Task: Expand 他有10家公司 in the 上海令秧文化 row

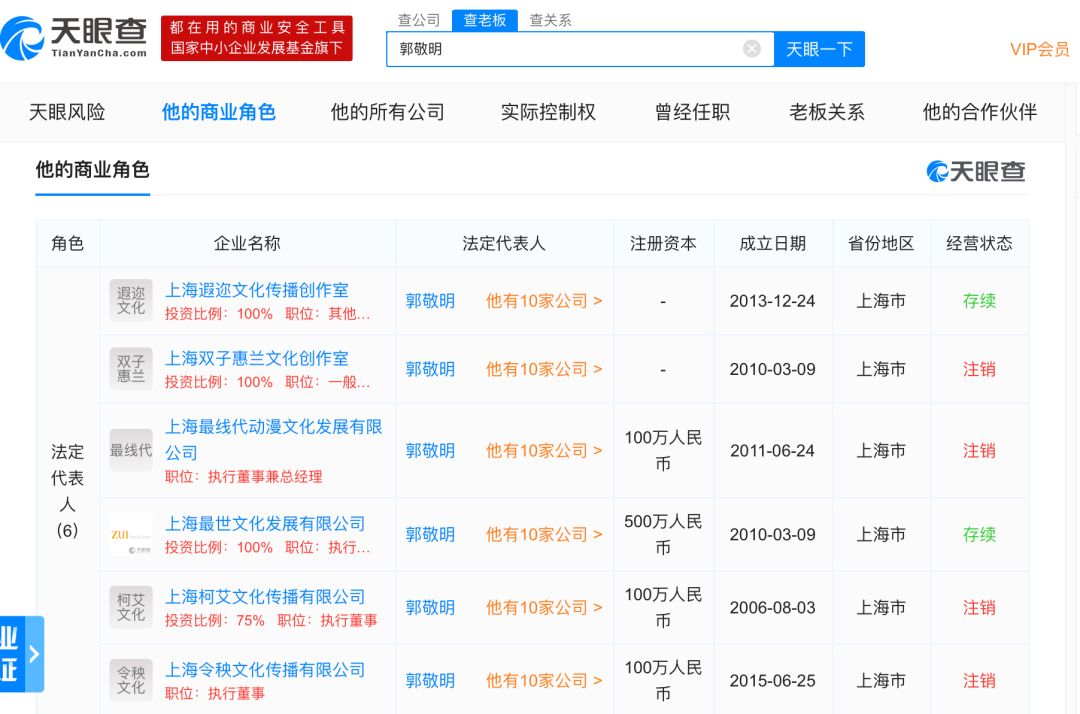Action: click(544, 680)
